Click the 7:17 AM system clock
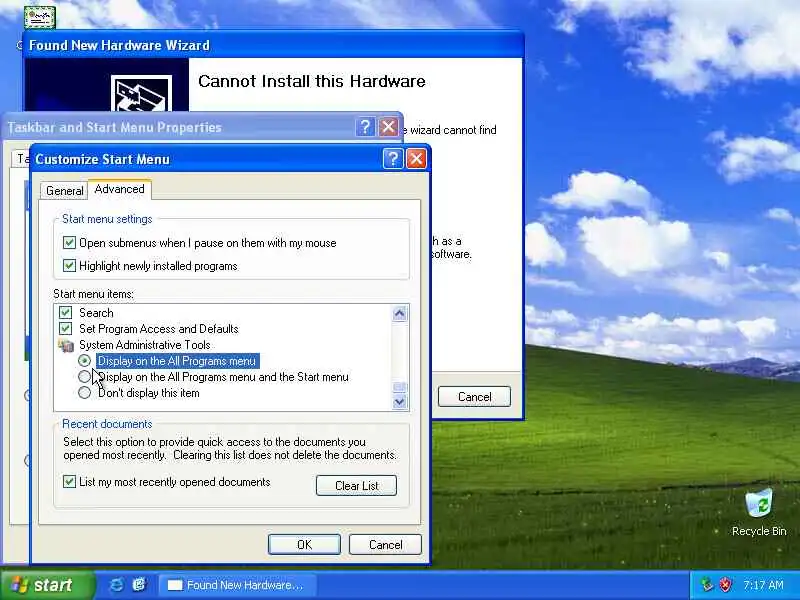Screen dimensions: 800x600 [x=763, y=585]
